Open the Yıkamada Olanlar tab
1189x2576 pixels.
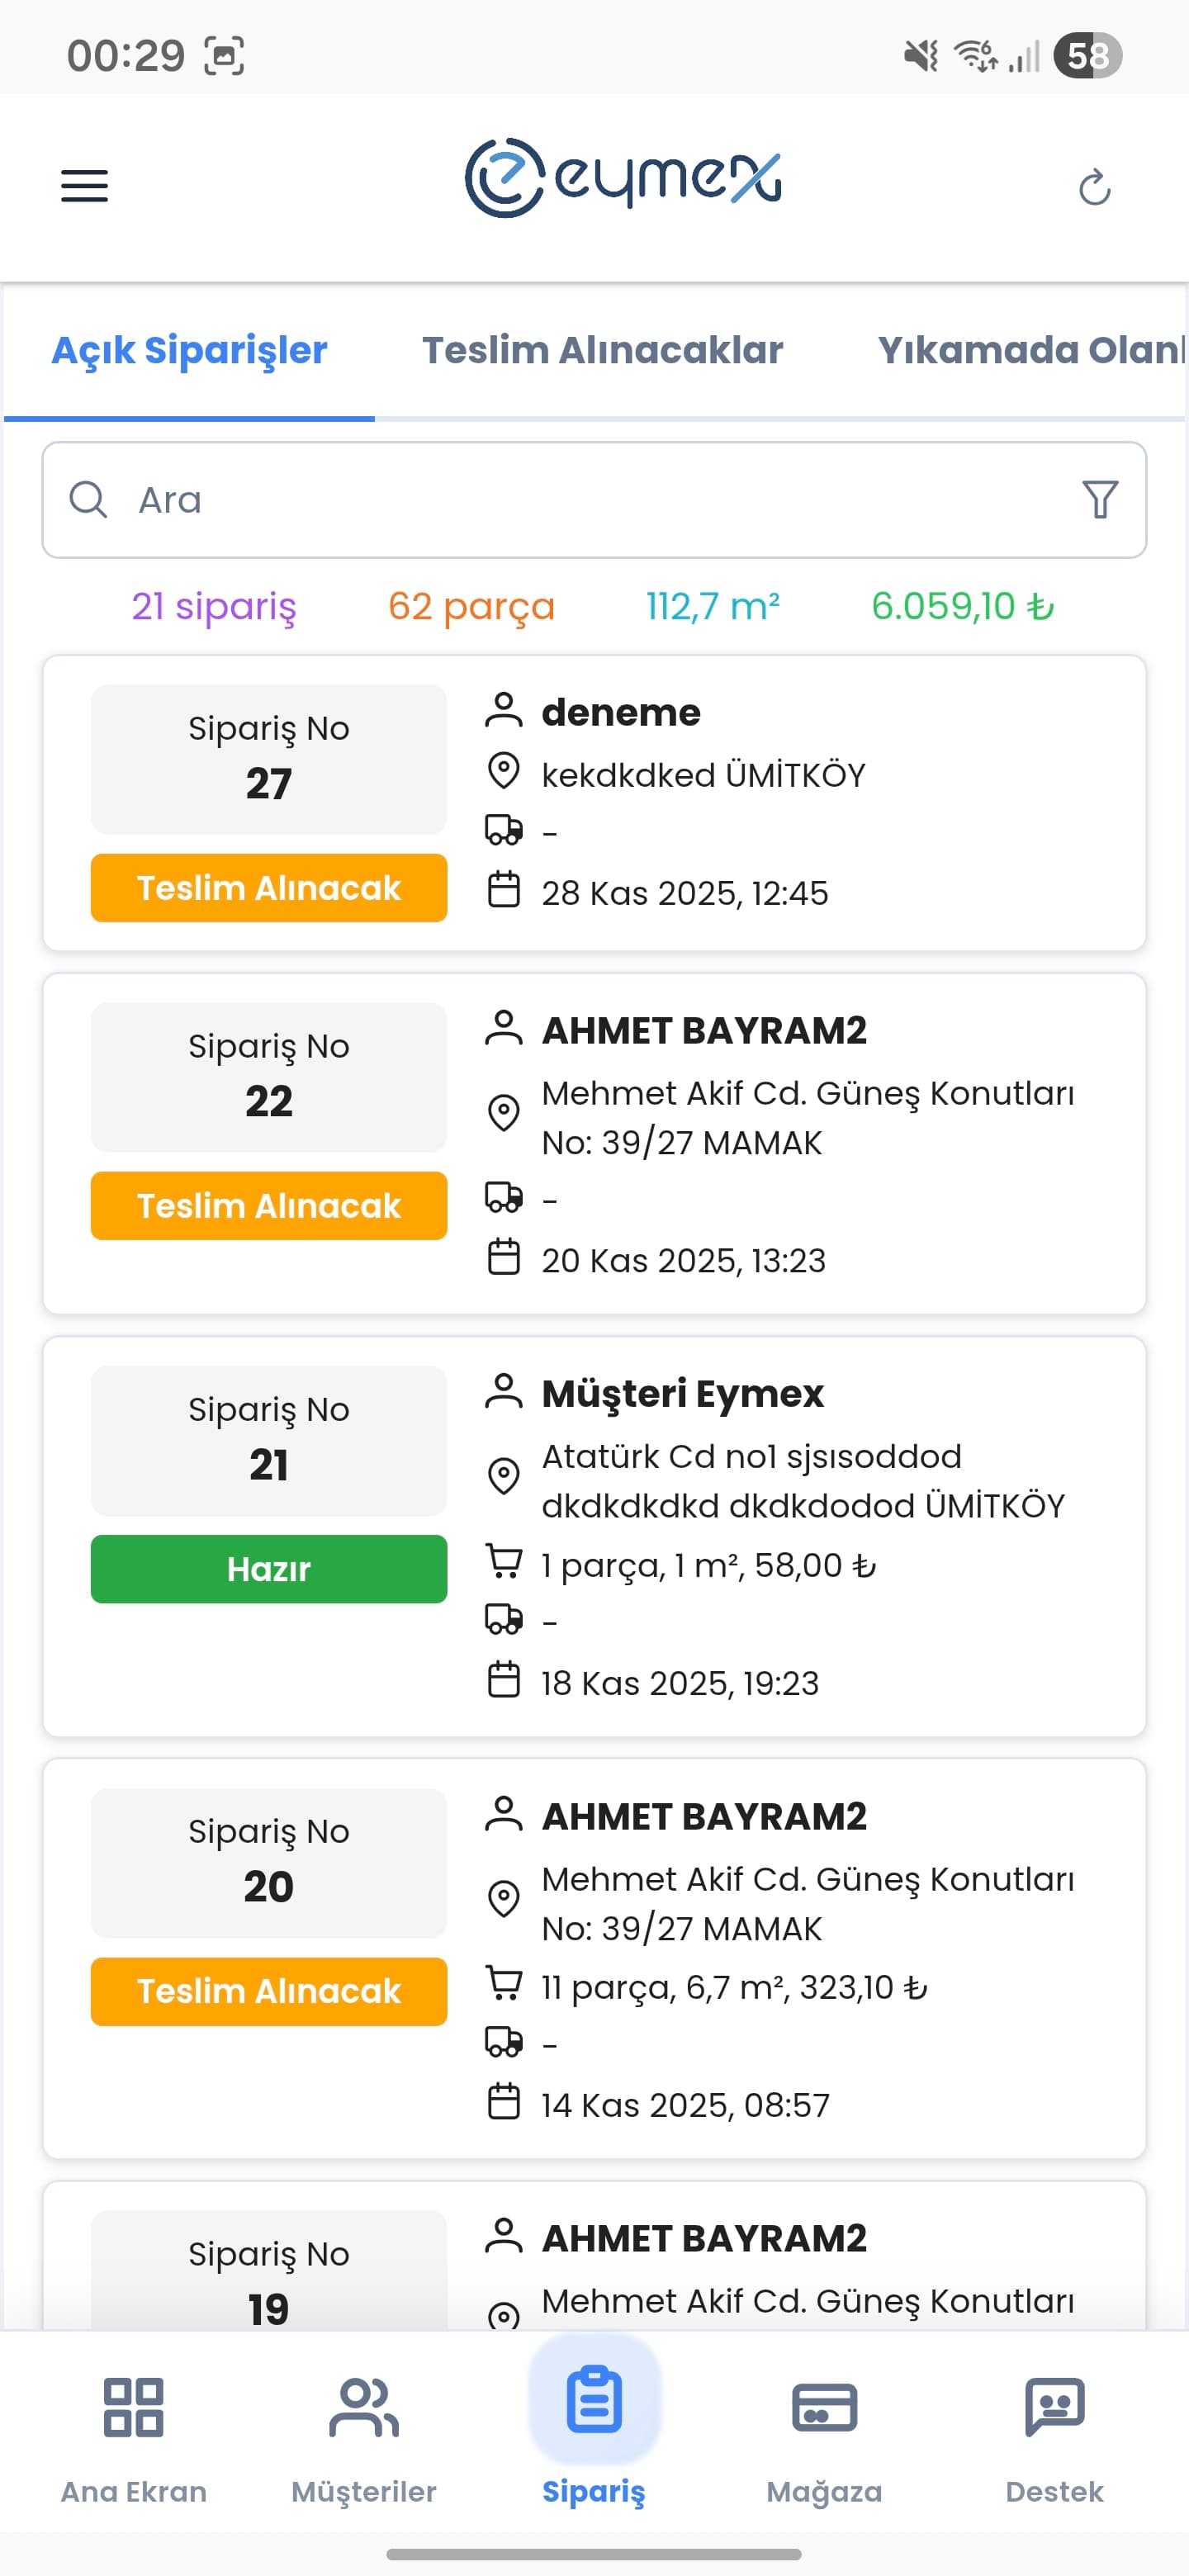coord(1030,350)
